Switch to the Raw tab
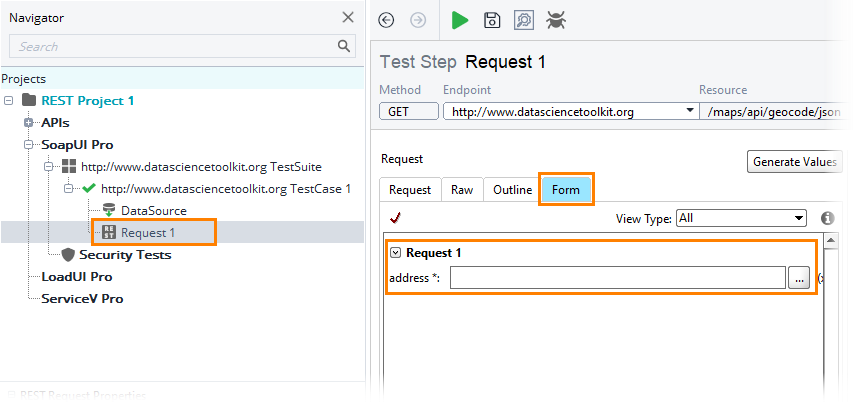Image resolution: width=854 pixels, height=403 pixels. pos(462,190)
